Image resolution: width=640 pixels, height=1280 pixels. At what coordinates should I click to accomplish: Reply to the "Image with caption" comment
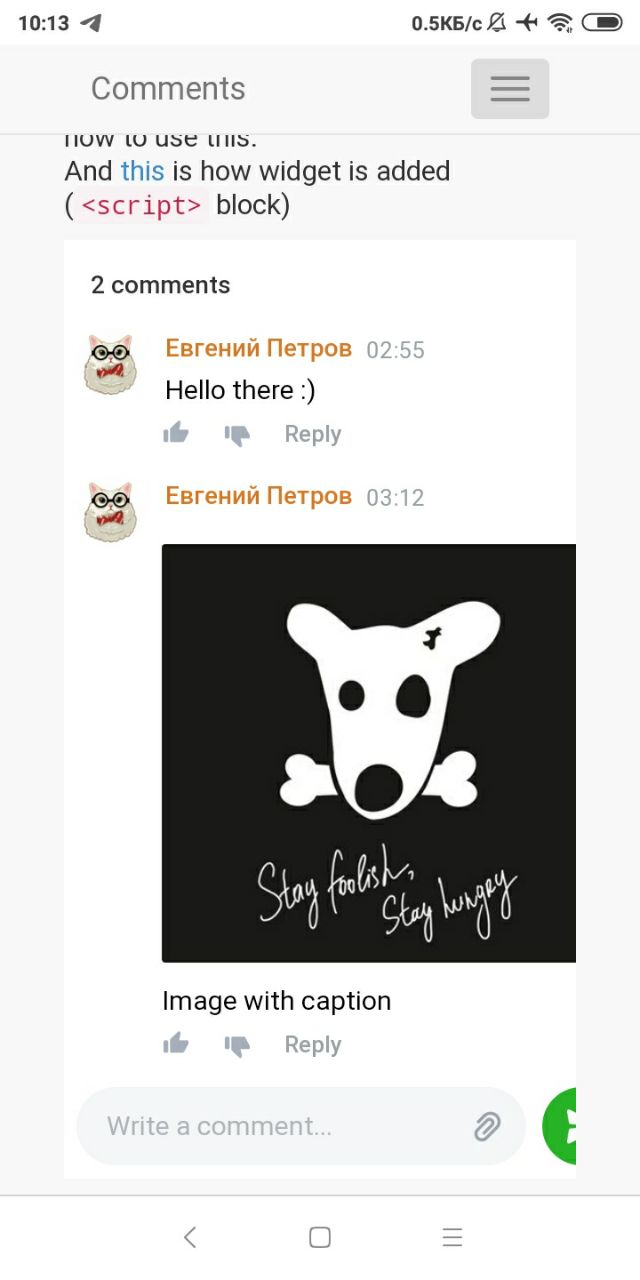313,1045
